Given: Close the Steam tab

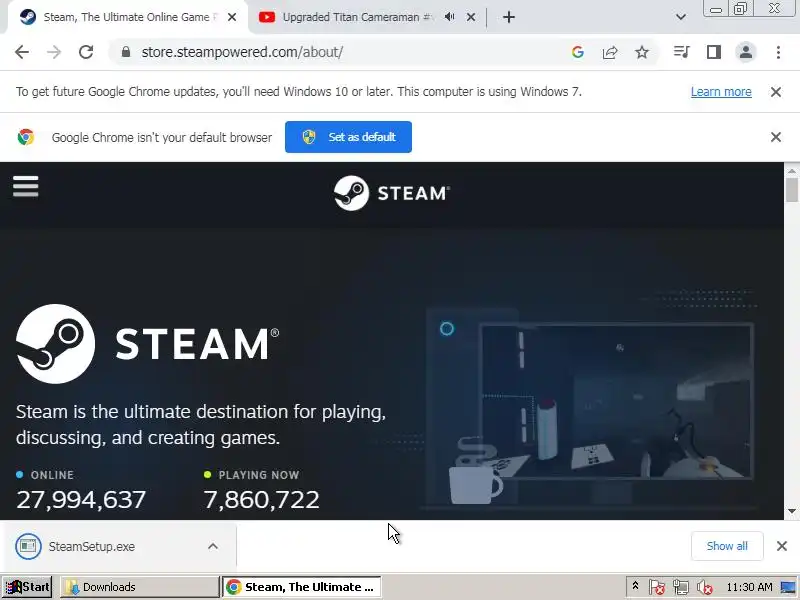Looking at the screenshot, I should point(232,17).
